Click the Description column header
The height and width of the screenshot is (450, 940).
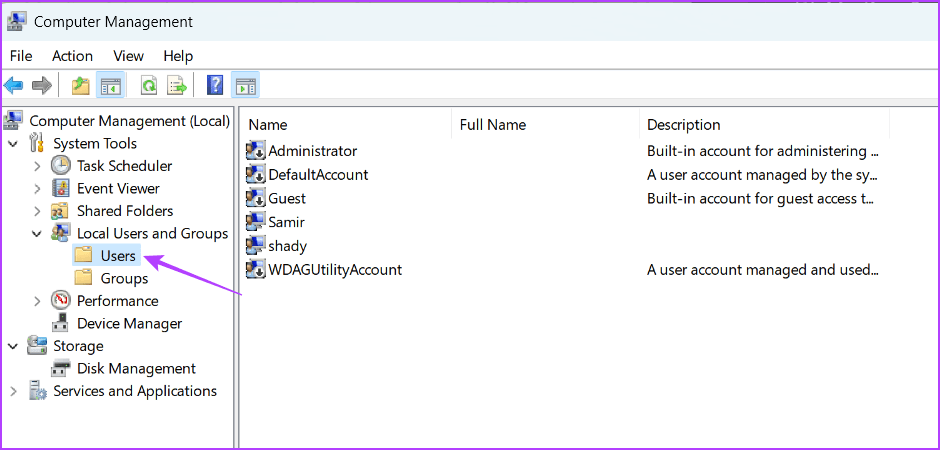pos(683,125)
